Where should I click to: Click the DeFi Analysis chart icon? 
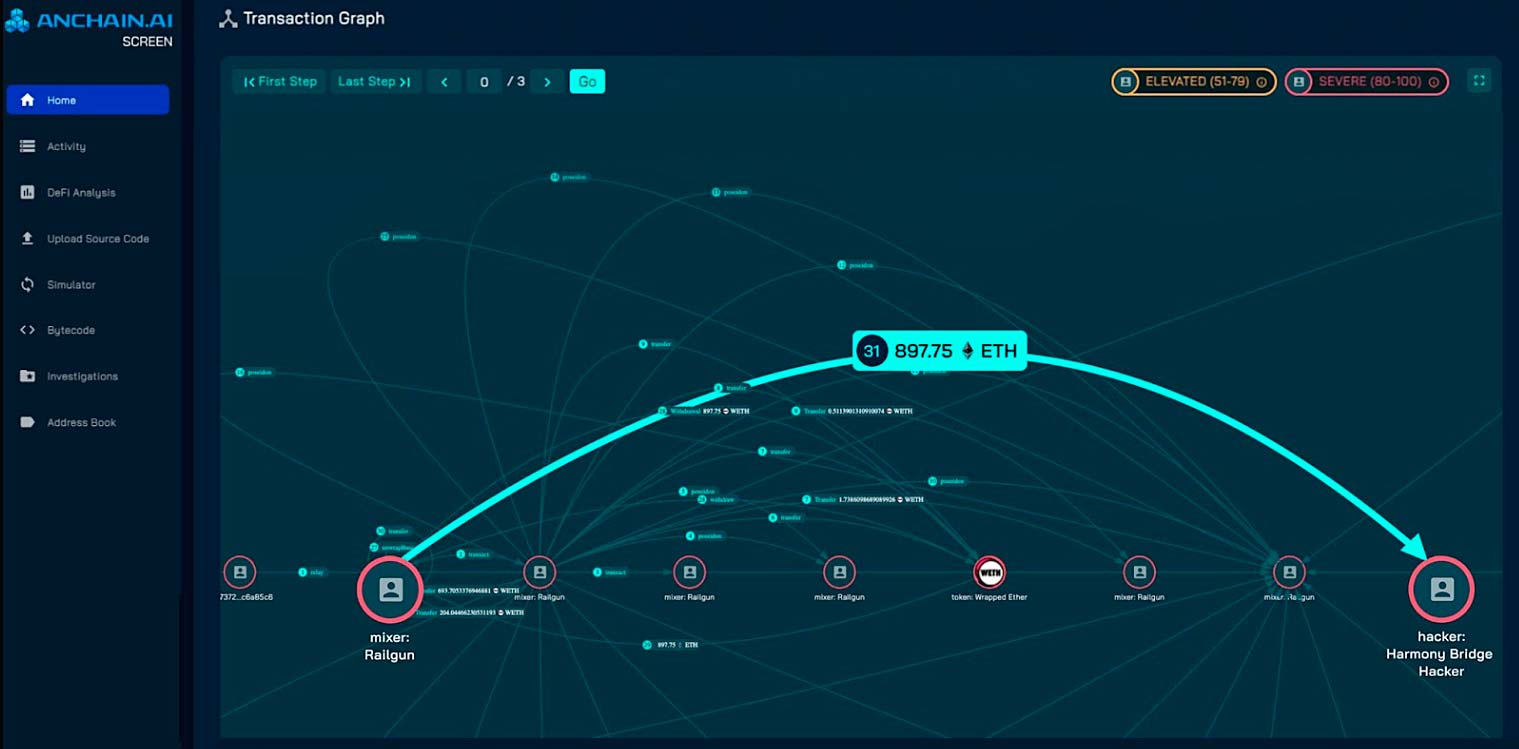tap(28, 193)
